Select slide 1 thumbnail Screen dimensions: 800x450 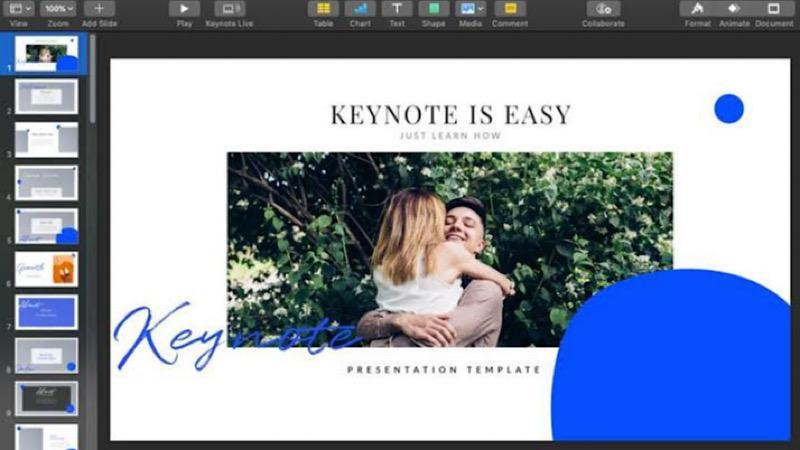coord(46,53)
